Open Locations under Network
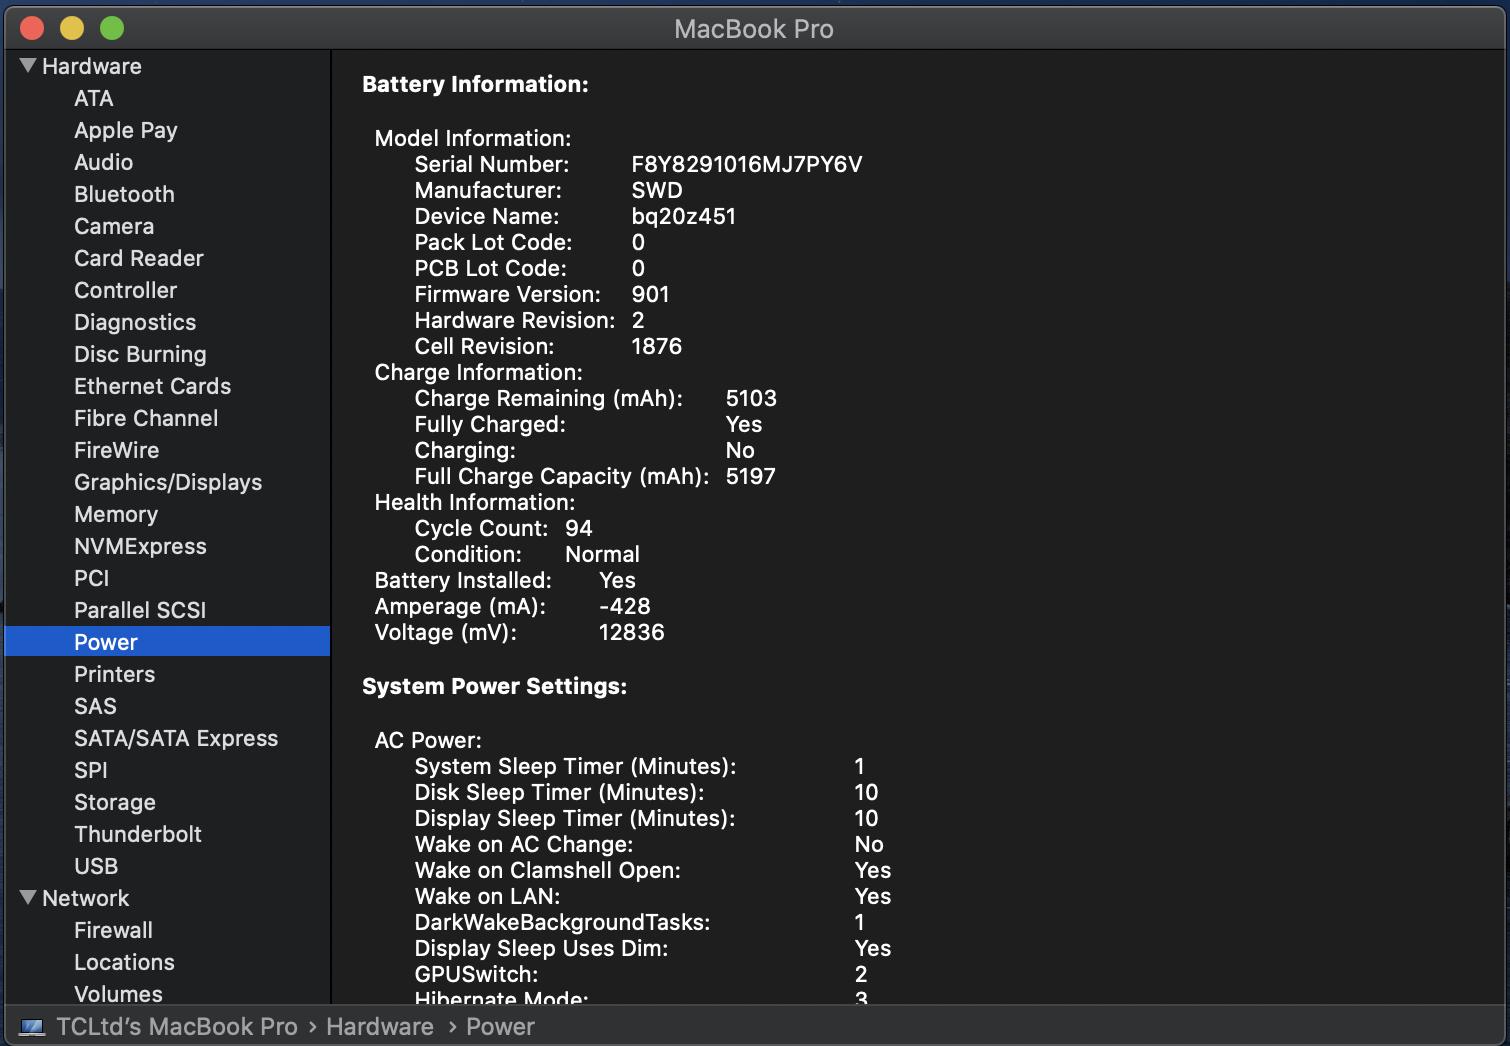This screenshot has height=1046, width=1510. tap(124, 962)
